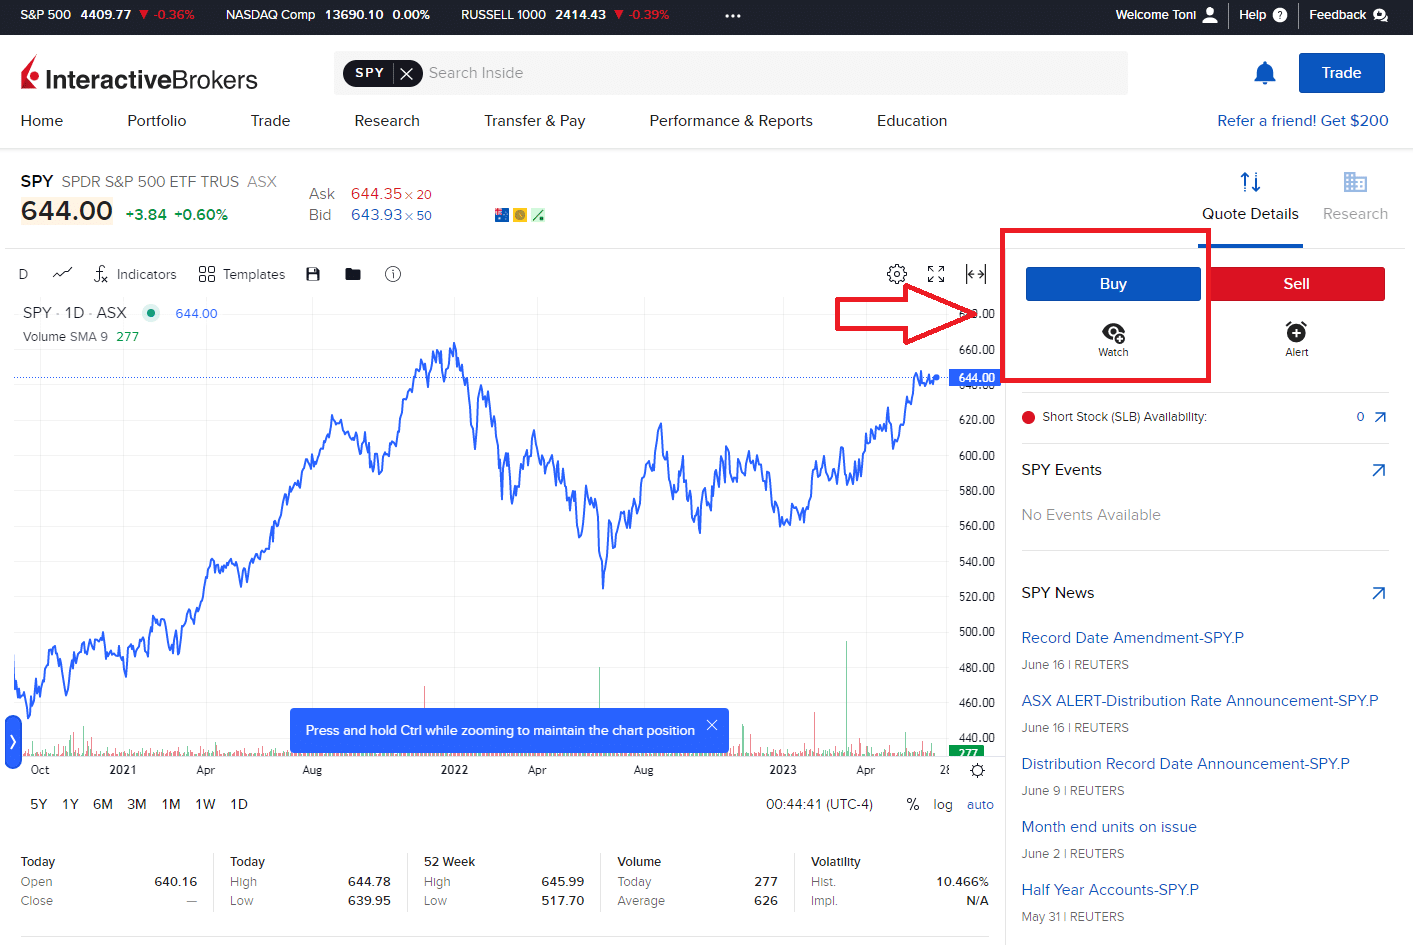Select the 1D chart range

(239, 804)
